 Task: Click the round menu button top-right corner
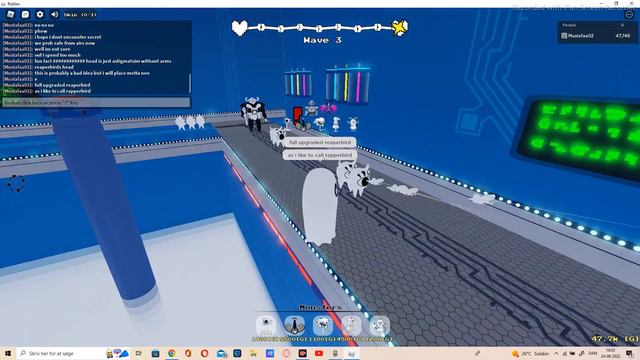pyautogui.click(x=629, y=14)
